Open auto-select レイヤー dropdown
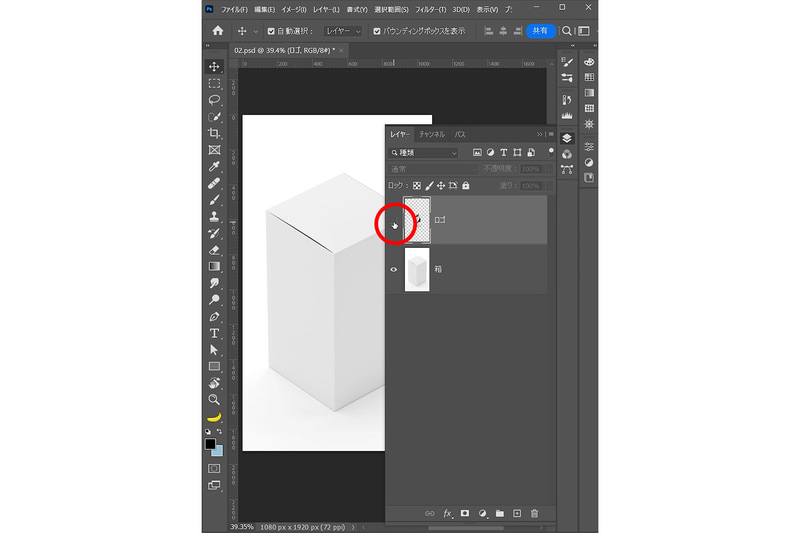800x533 pixels. tap(342, 31)
